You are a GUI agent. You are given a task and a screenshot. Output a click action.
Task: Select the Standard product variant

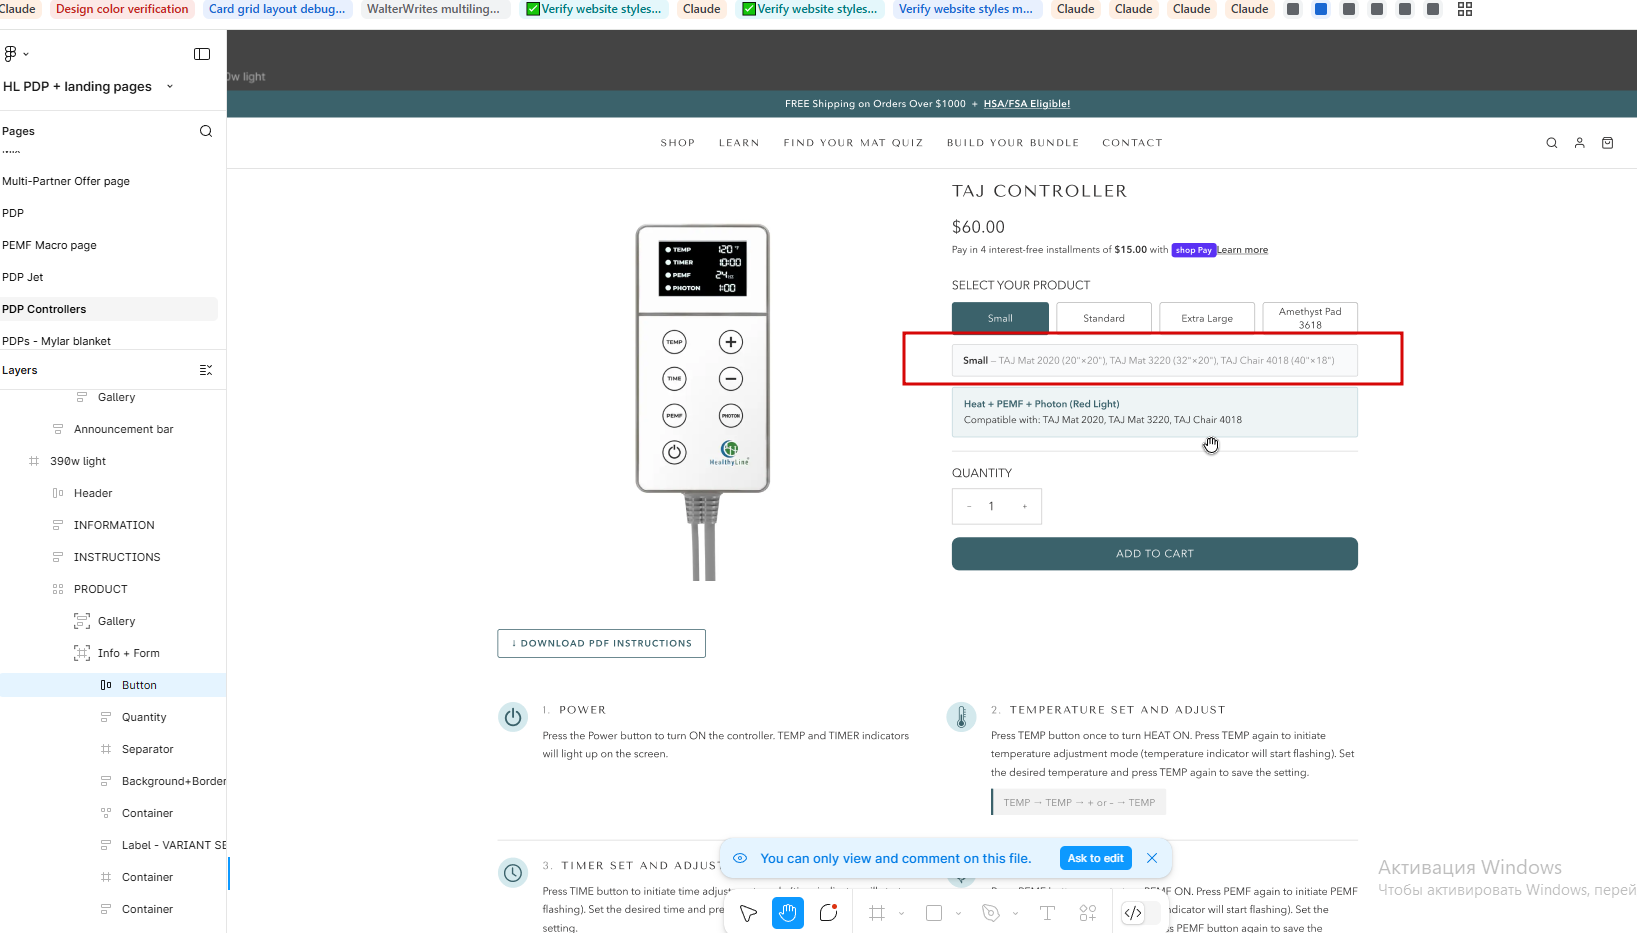tap(1104, 318)
